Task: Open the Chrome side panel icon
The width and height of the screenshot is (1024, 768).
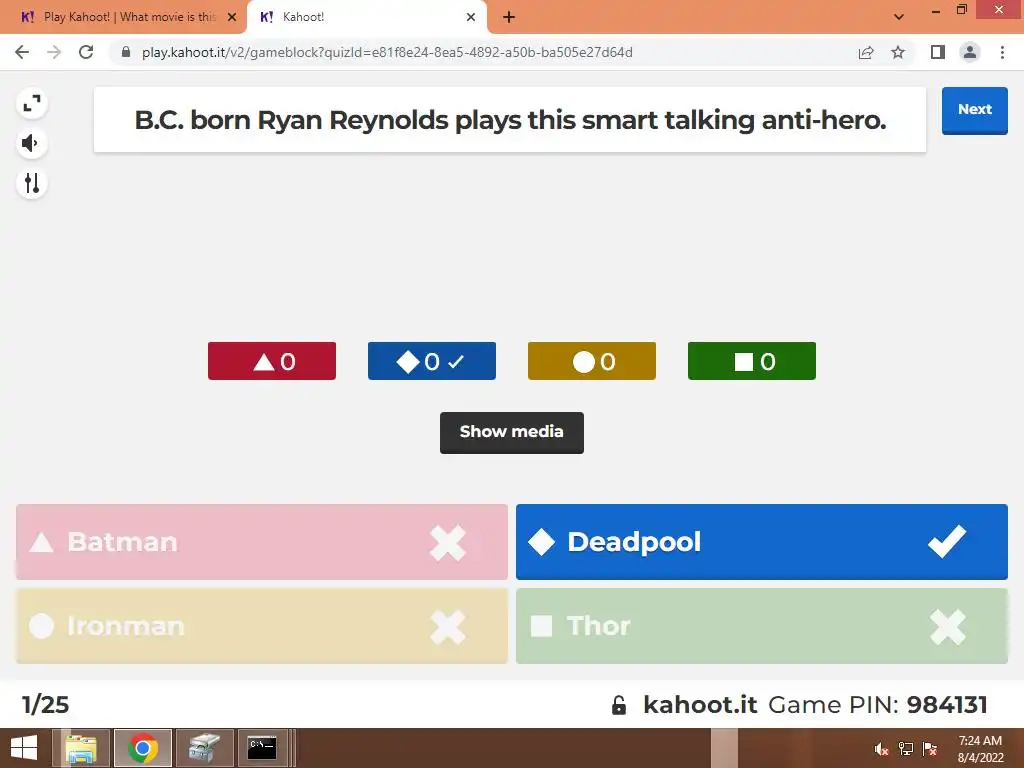Action: coord(938,52)
